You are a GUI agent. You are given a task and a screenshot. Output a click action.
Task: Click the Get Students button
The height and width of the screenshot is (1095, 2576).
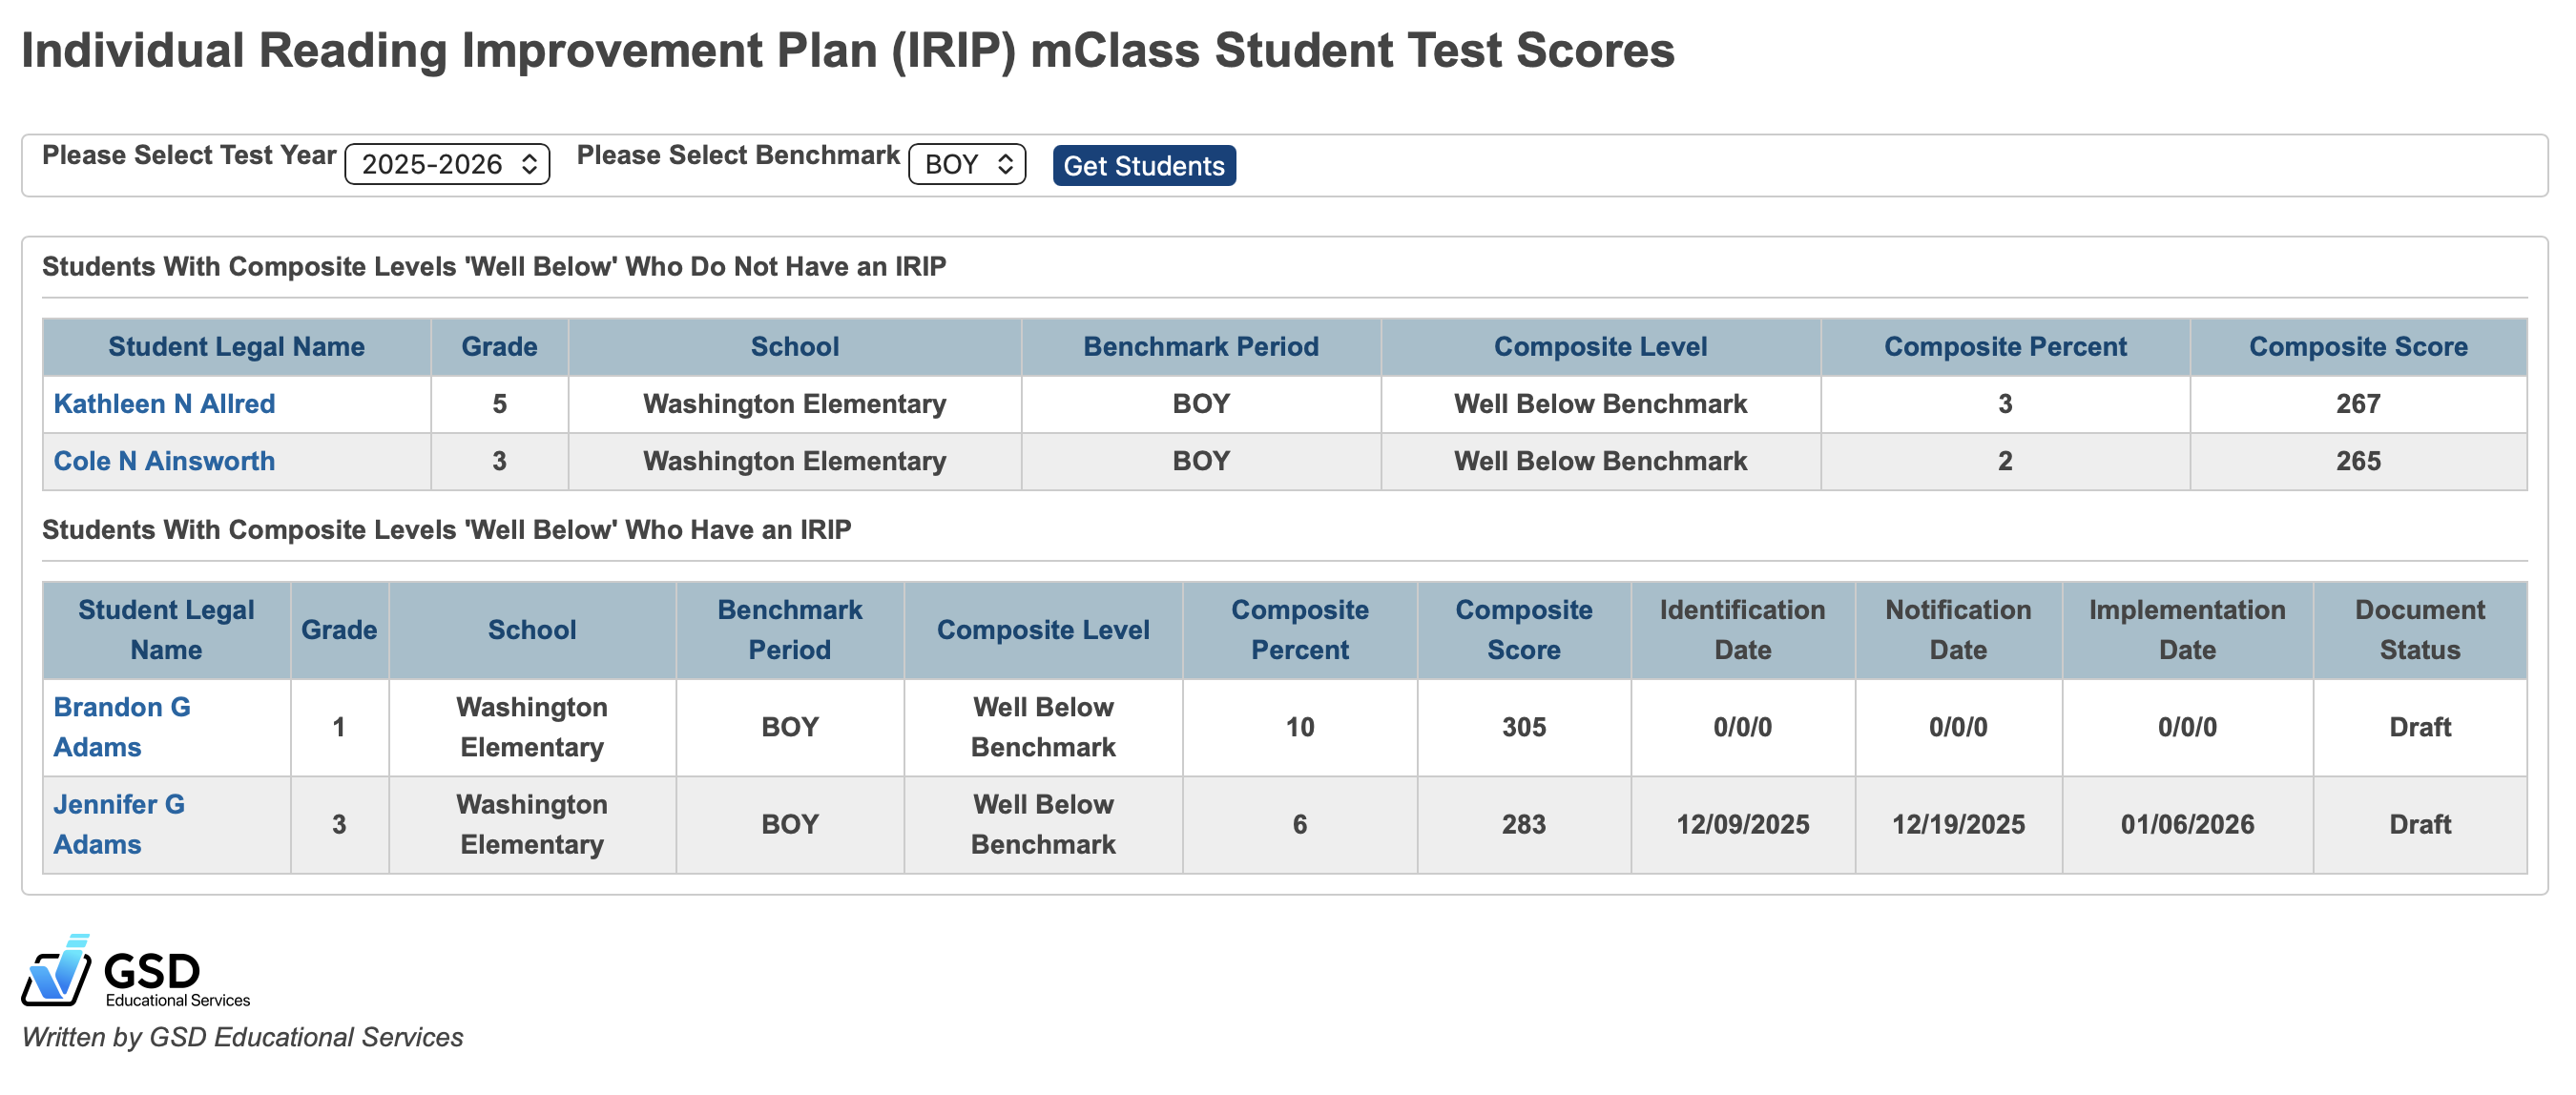(1143, 166)
